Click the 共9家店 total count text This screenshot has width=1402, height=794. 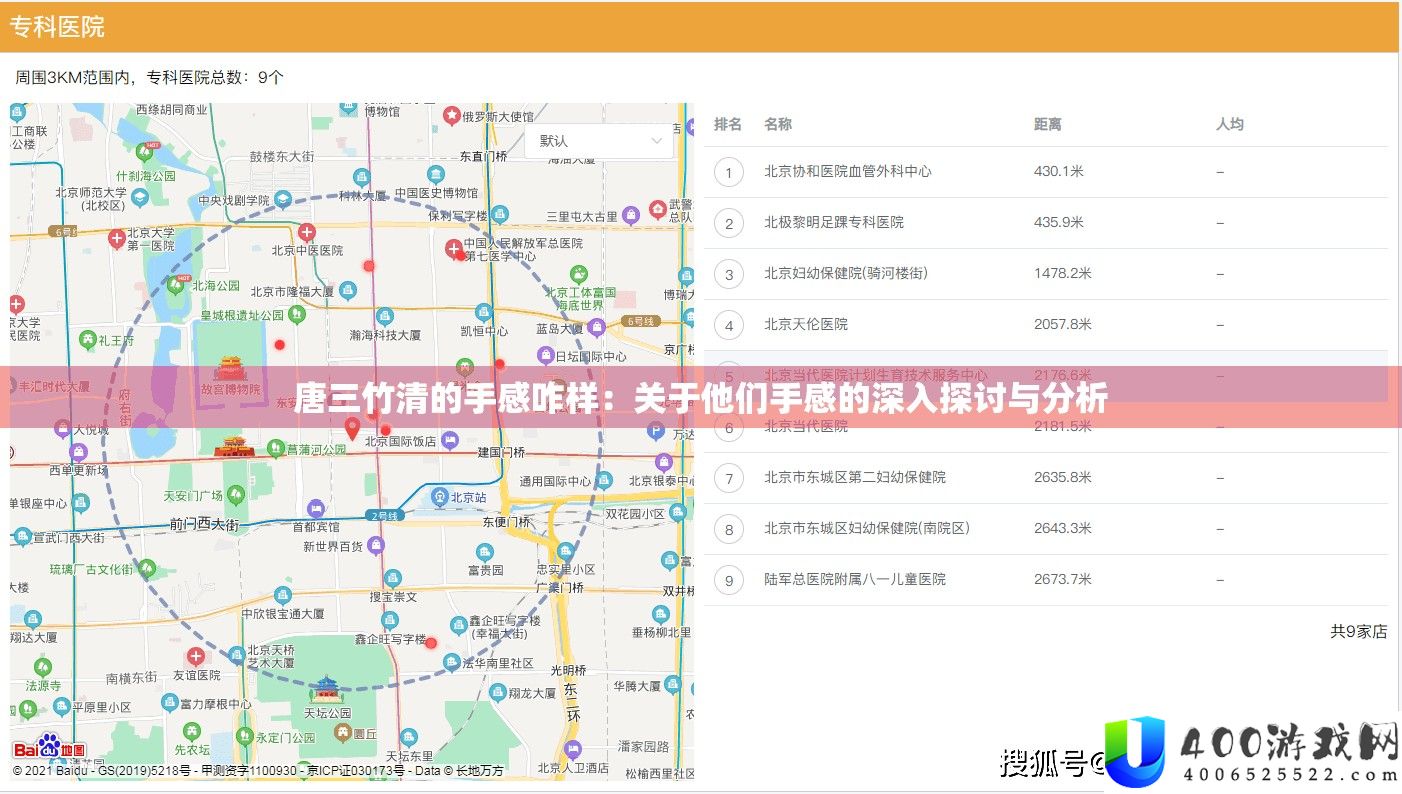(x=1359, y=631)
